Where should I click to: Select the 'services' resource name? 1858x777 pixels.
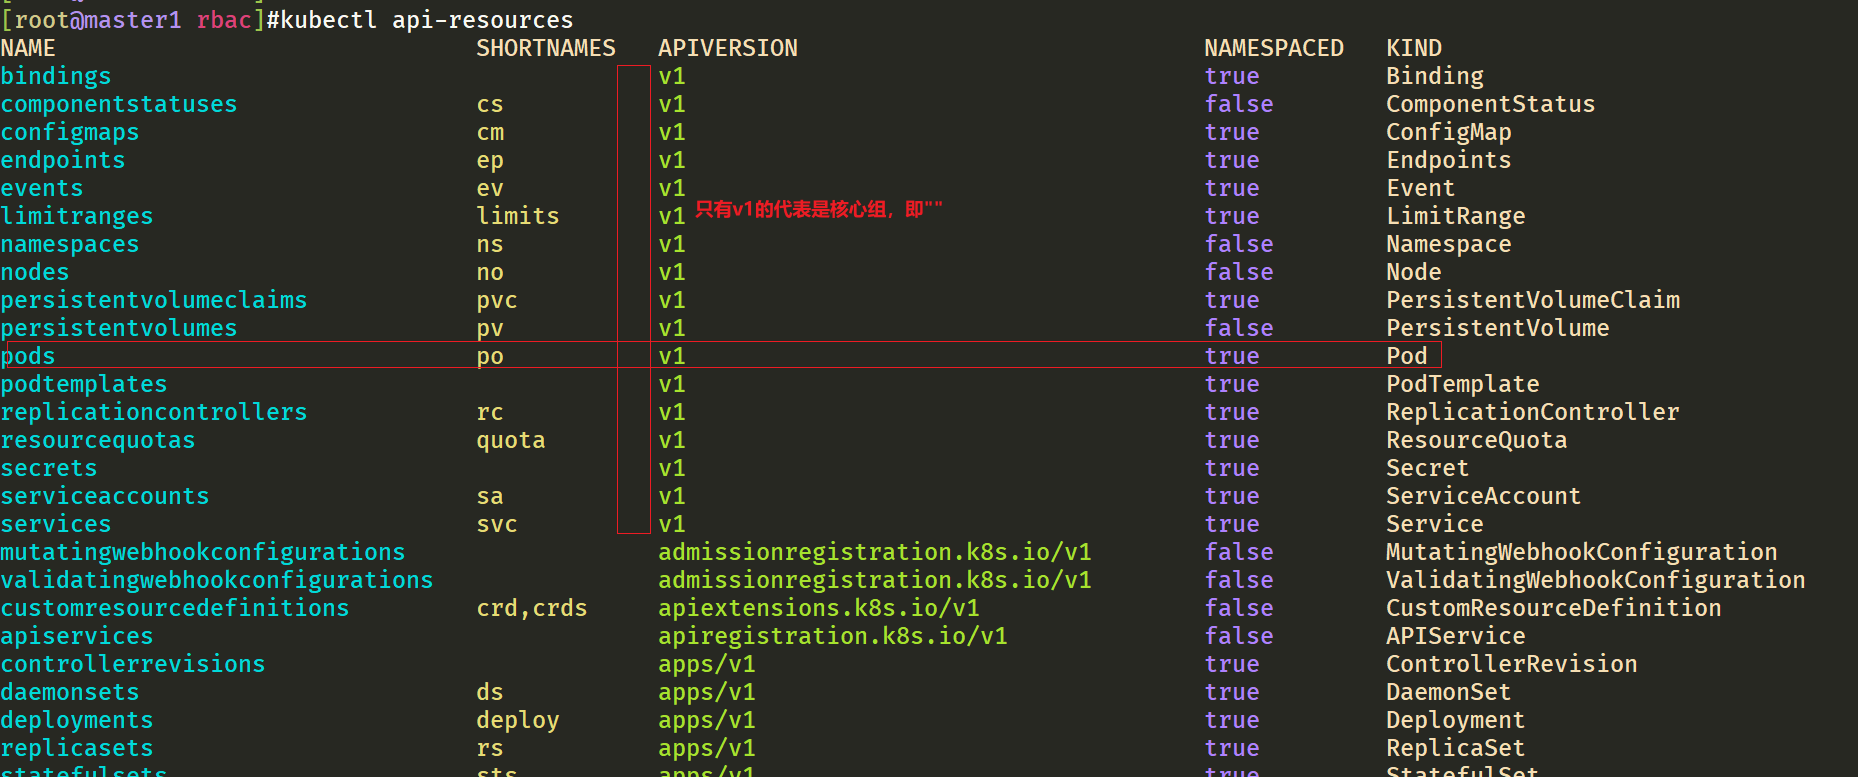point(56,524)
